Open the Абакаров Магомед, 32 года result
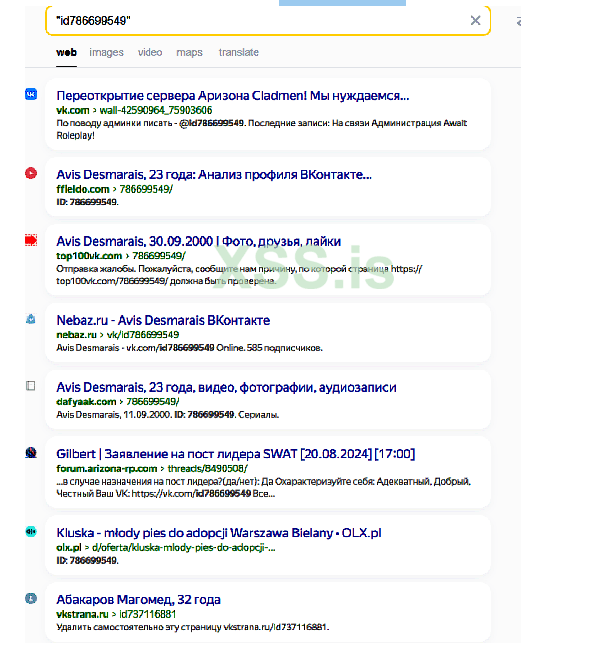This screenshot has width=607, height=655. point(138,600)
